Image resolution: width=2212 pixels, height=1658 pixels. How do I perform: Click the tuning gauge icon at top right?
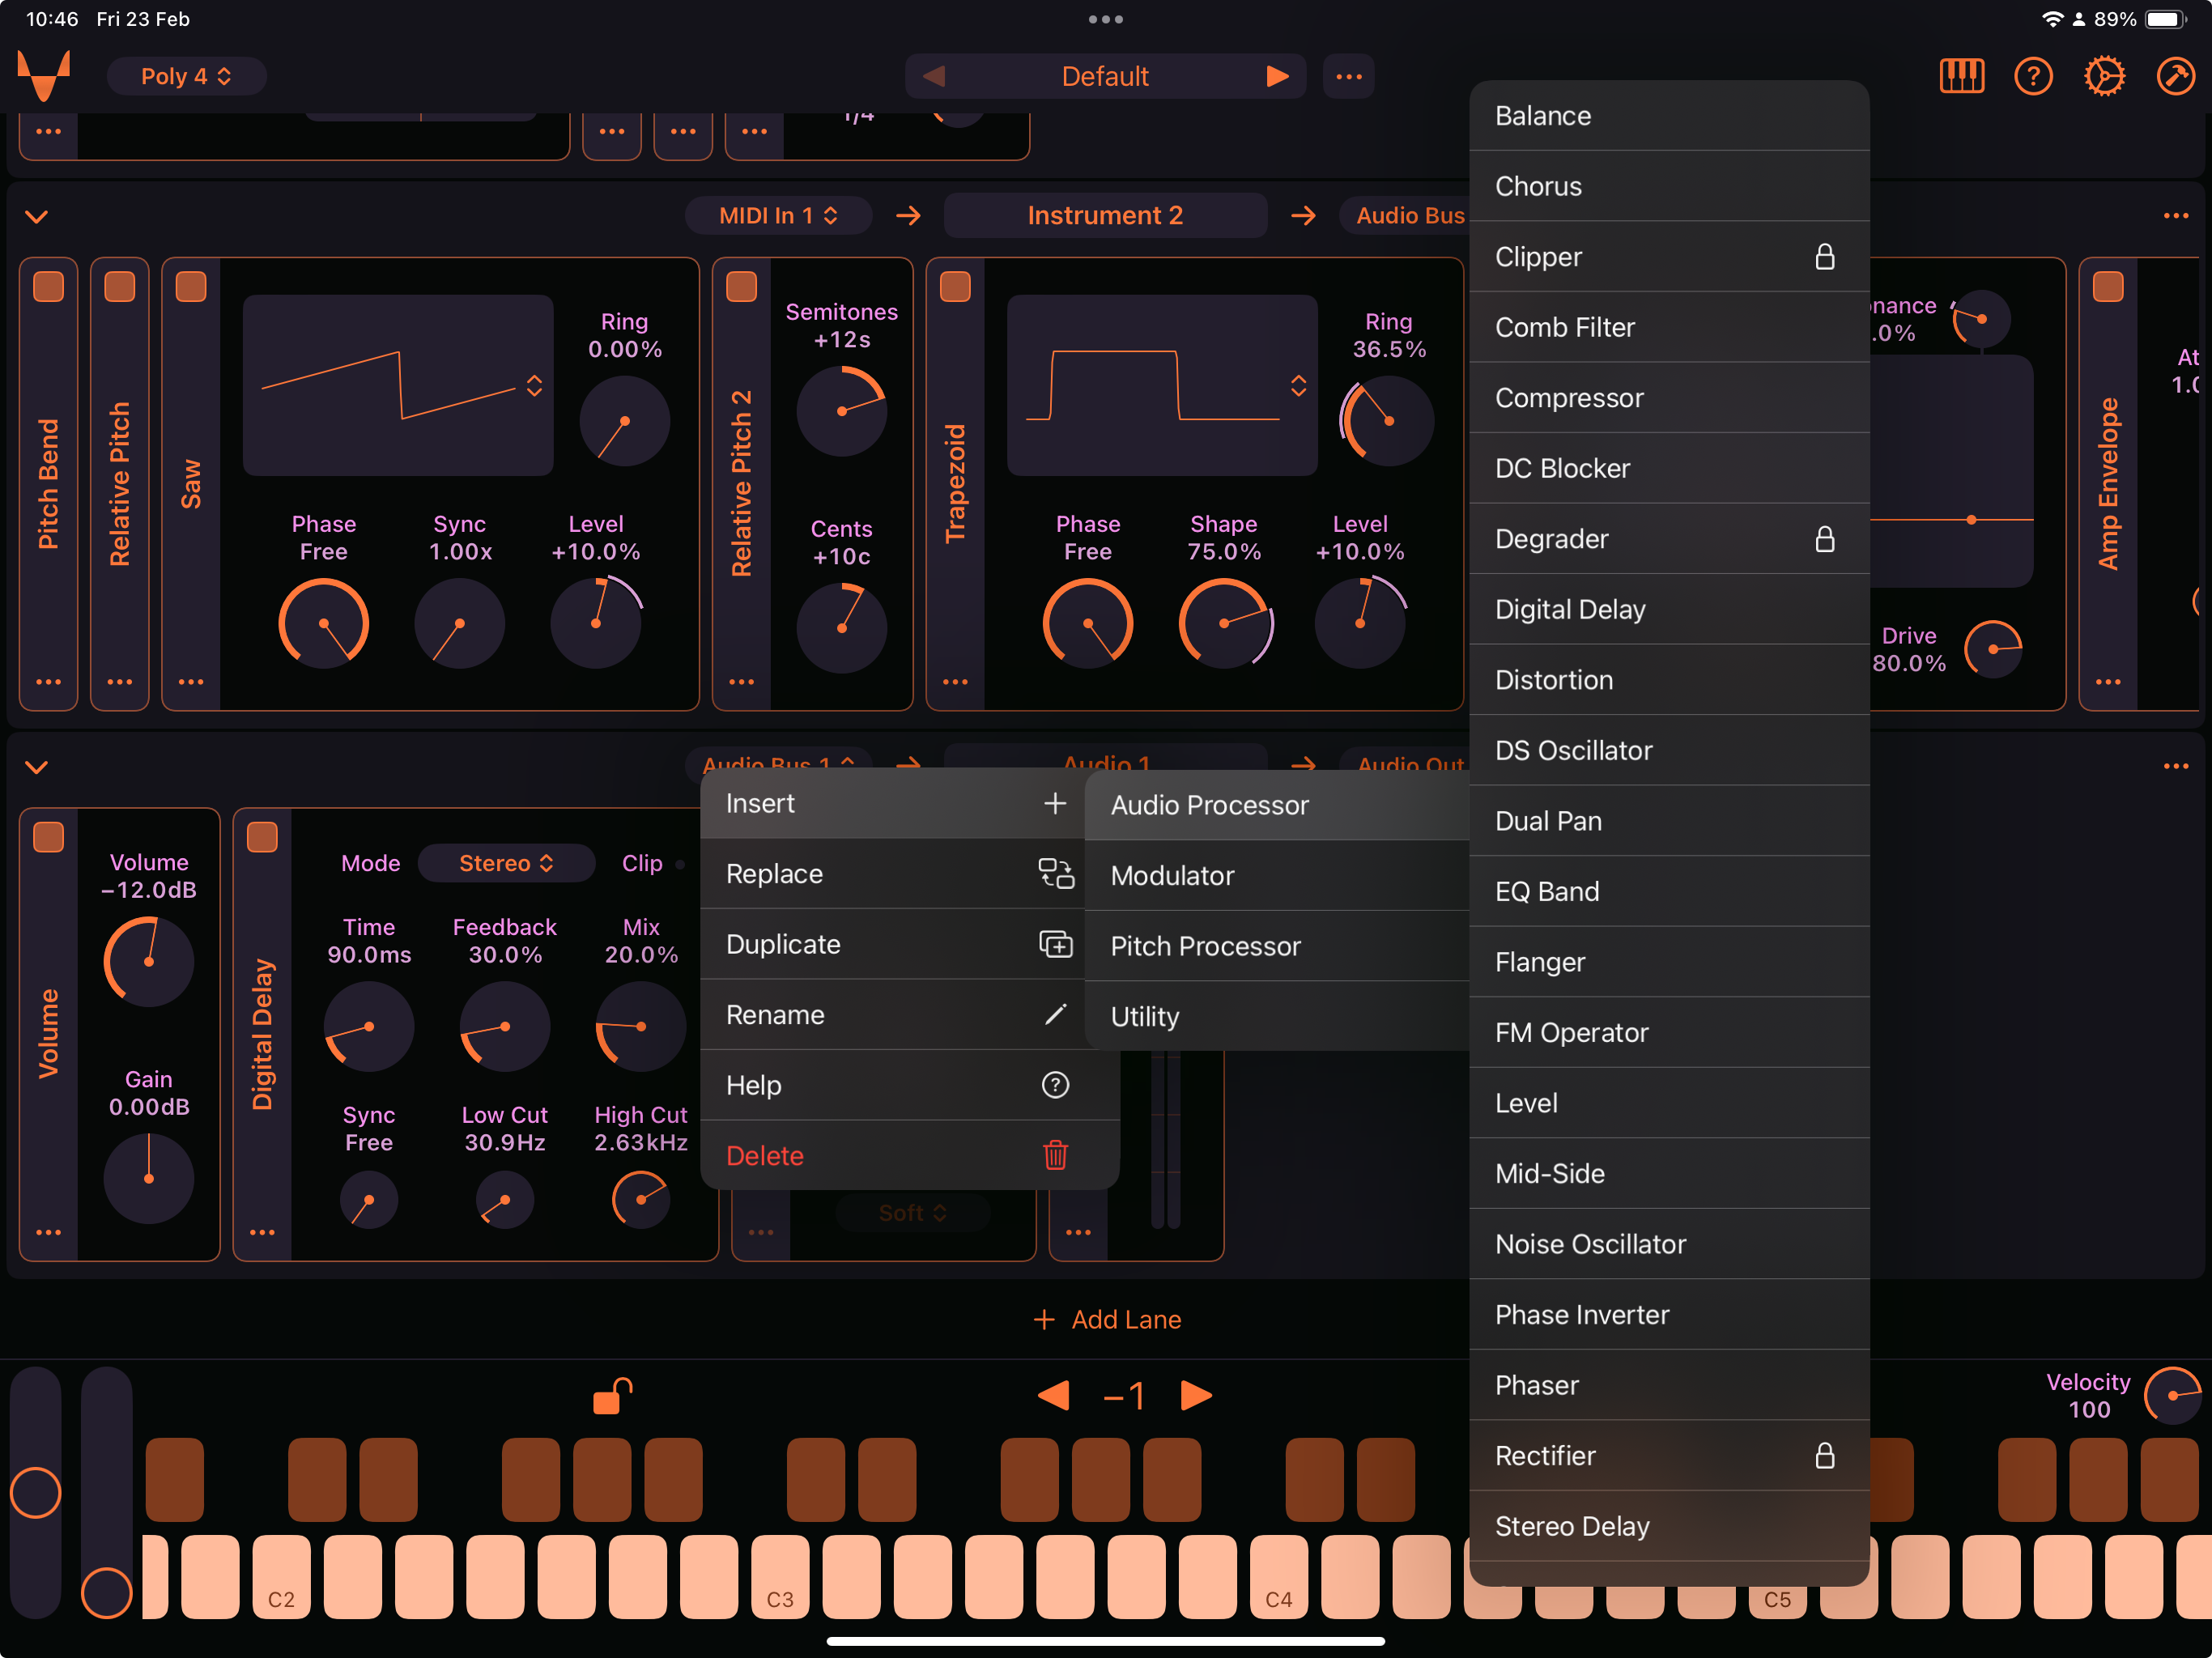click(x=2175, y=76)
